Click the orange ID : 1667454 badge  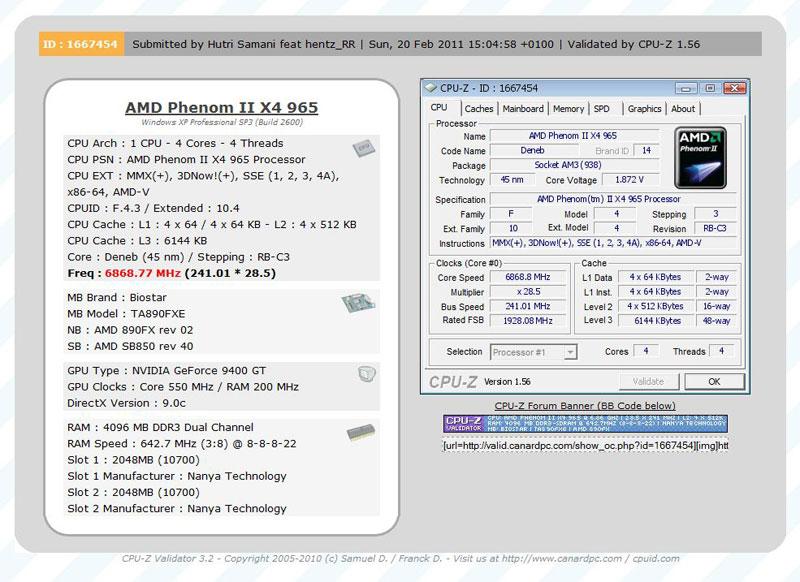tap(81, 44)
